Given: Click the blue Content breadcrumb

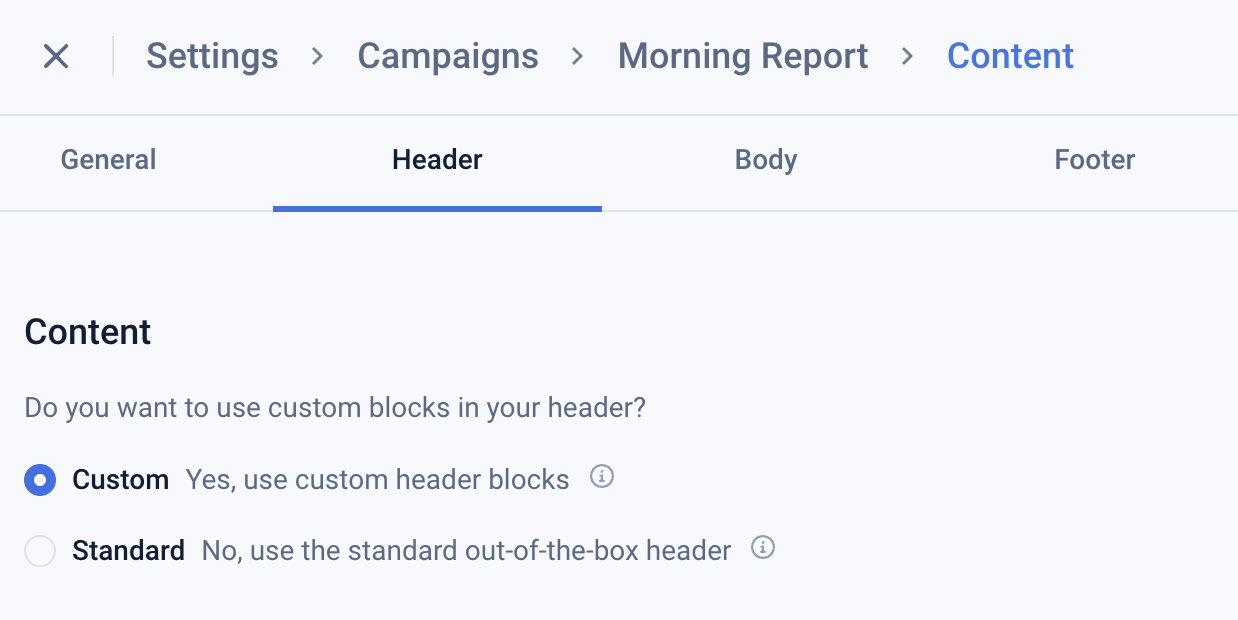Looking at the screenshot, I should coord(1010,56).
